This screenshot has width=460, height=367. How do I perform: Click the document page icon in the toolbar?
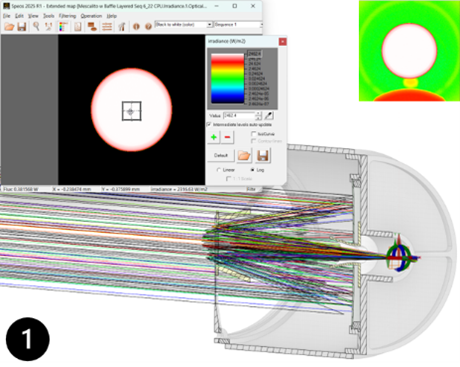click(x=78, y=26)
